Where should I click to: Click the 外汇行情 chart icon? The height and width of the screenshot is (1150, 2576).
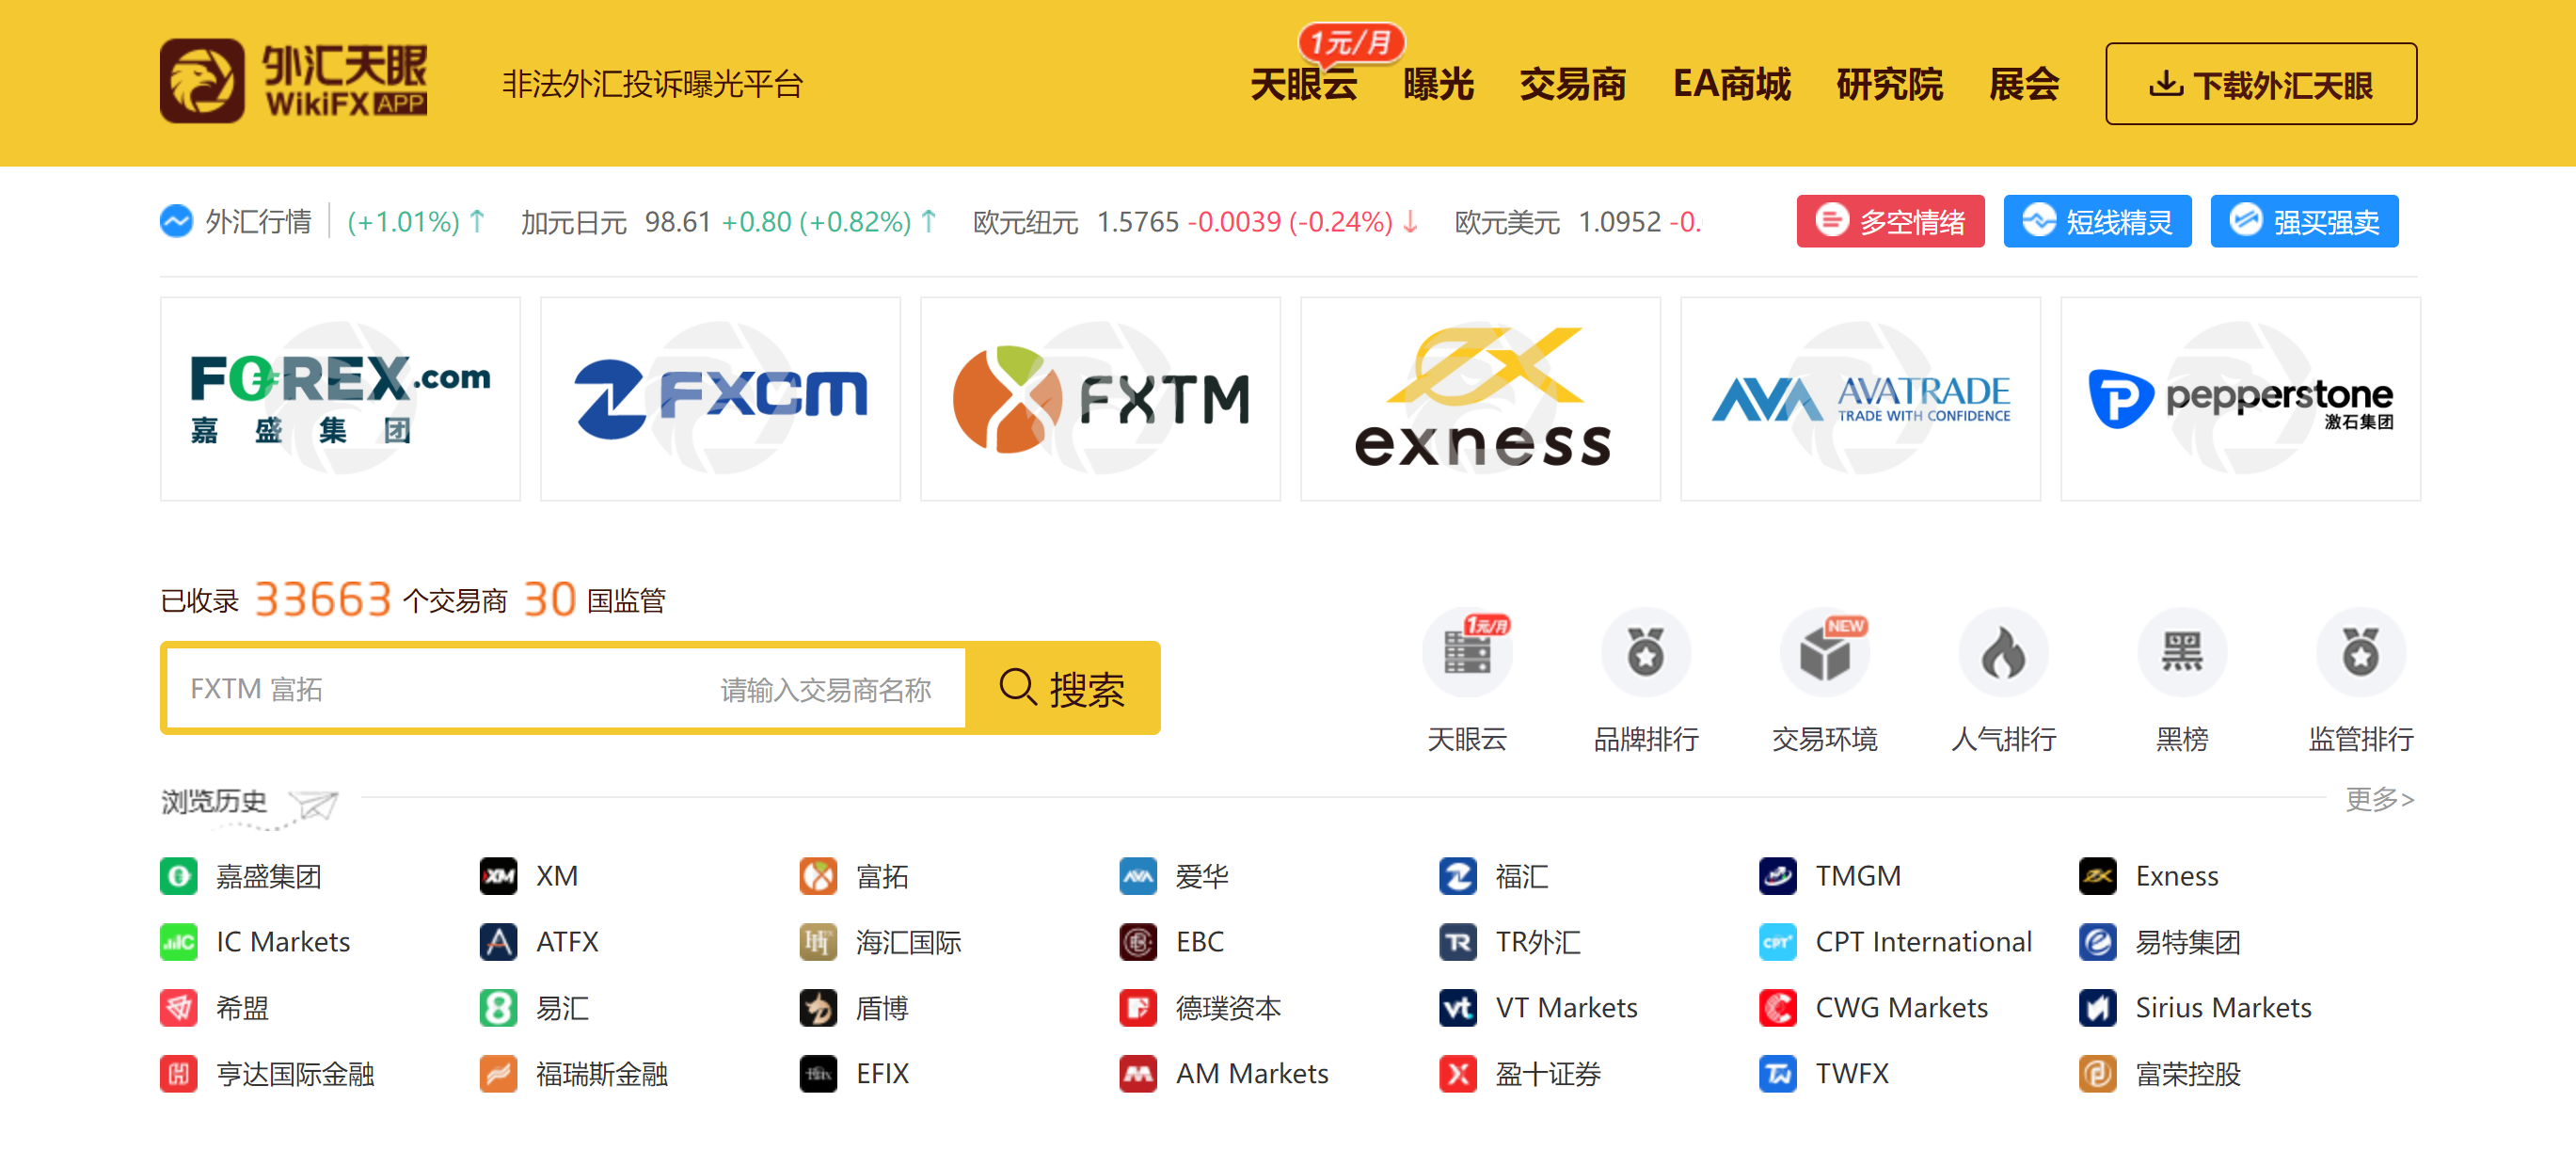click(176, 221)
